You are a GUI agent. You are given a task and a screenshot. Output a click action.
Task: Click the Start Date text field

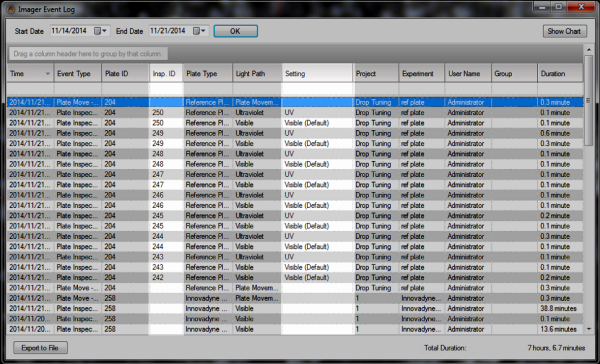(72, 31)
